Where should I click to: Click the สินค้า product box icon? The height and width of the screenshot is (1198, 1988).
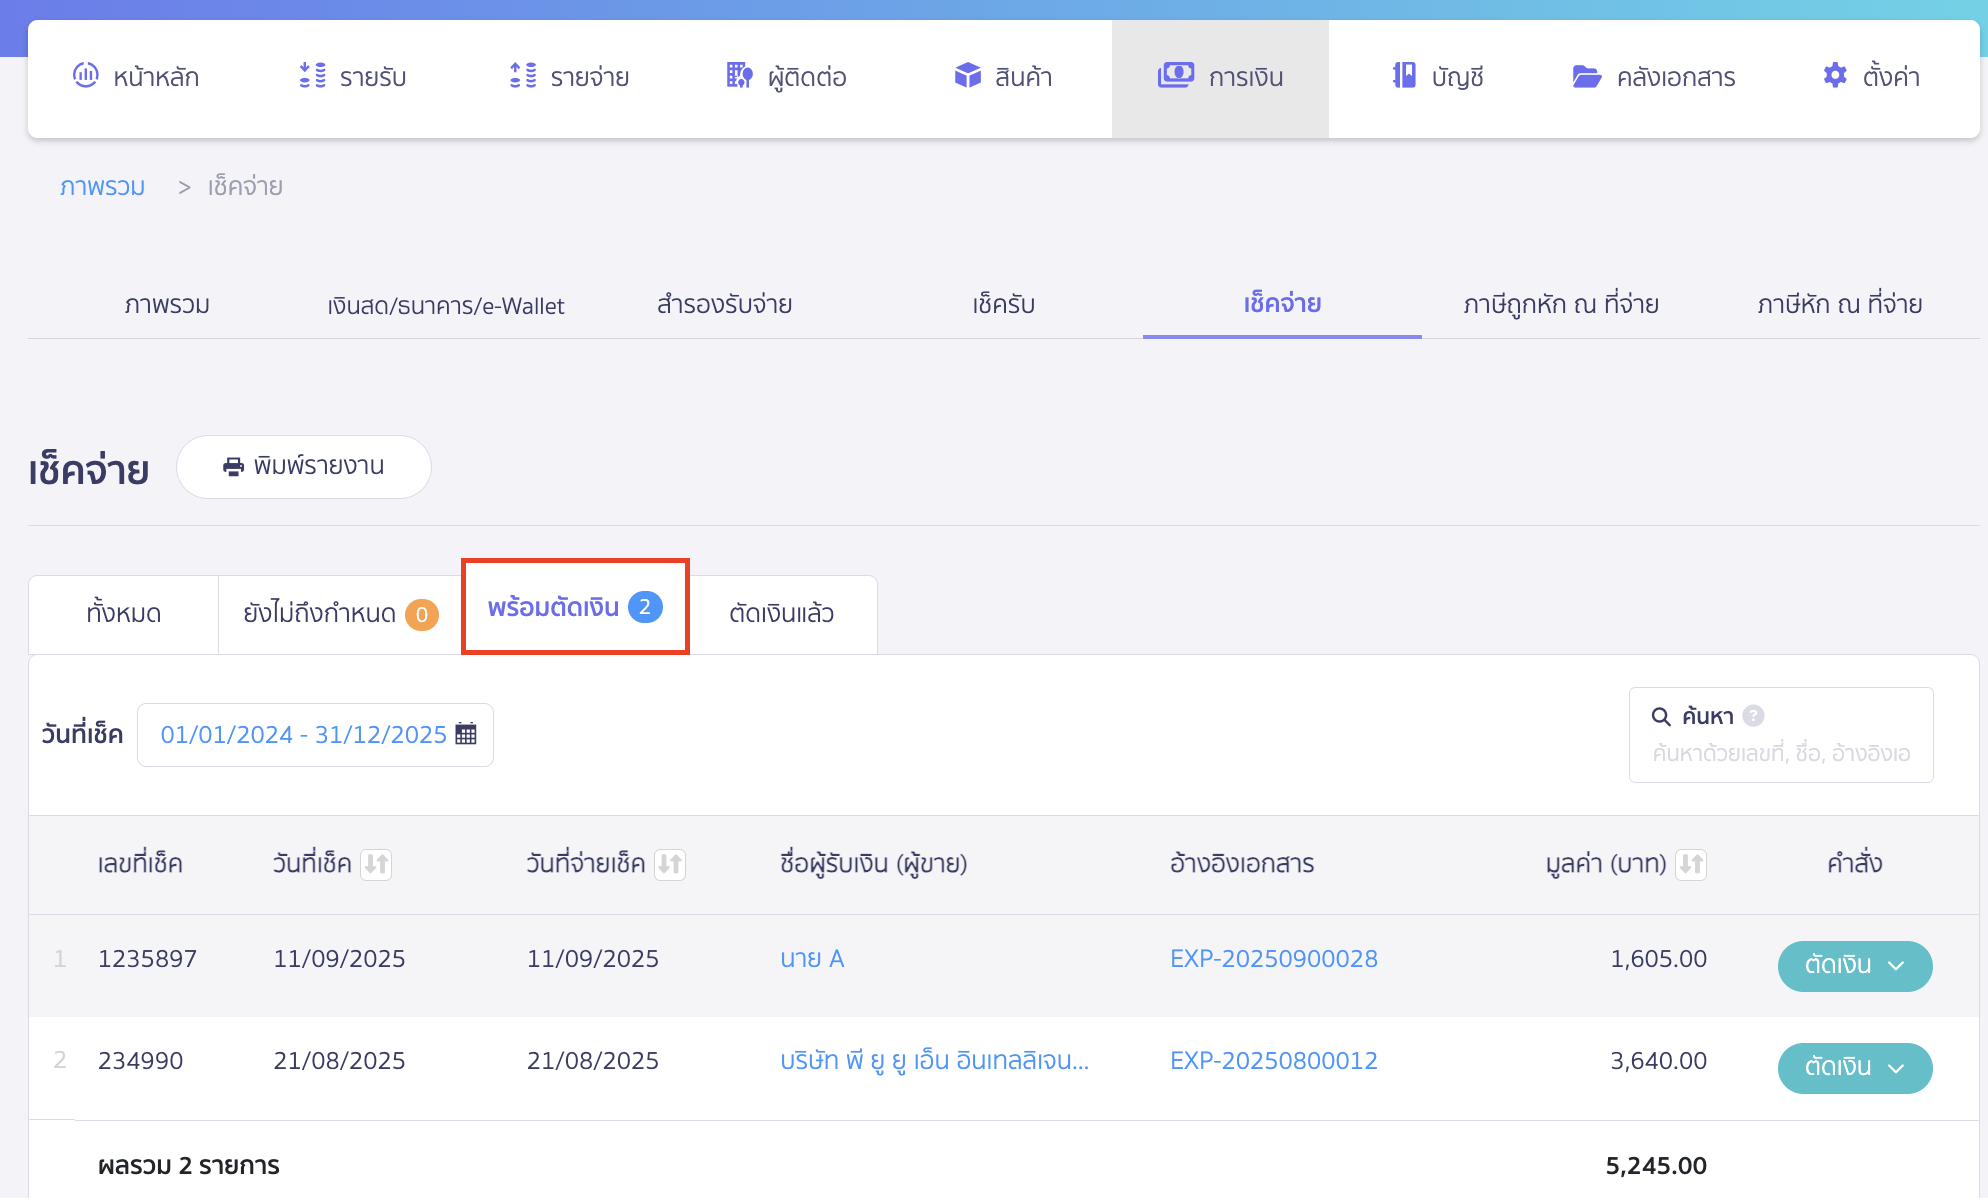pos(967,75)
